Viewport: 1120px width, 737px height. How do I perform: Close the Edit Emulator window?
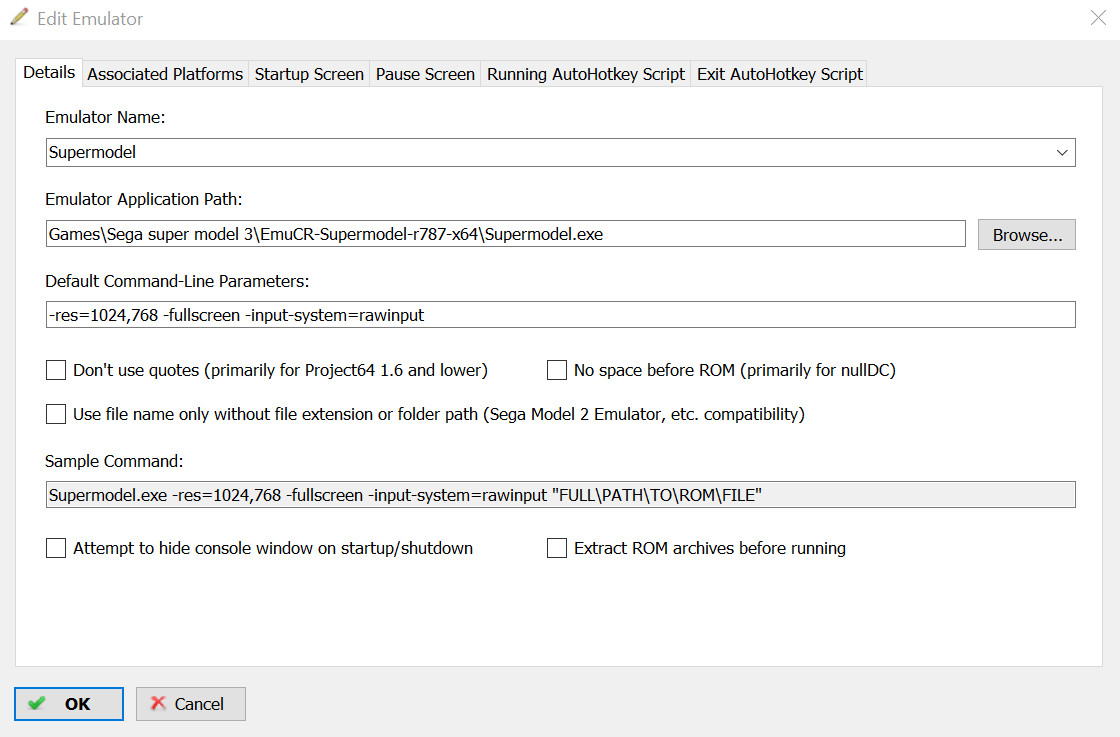click(1099, 18)
